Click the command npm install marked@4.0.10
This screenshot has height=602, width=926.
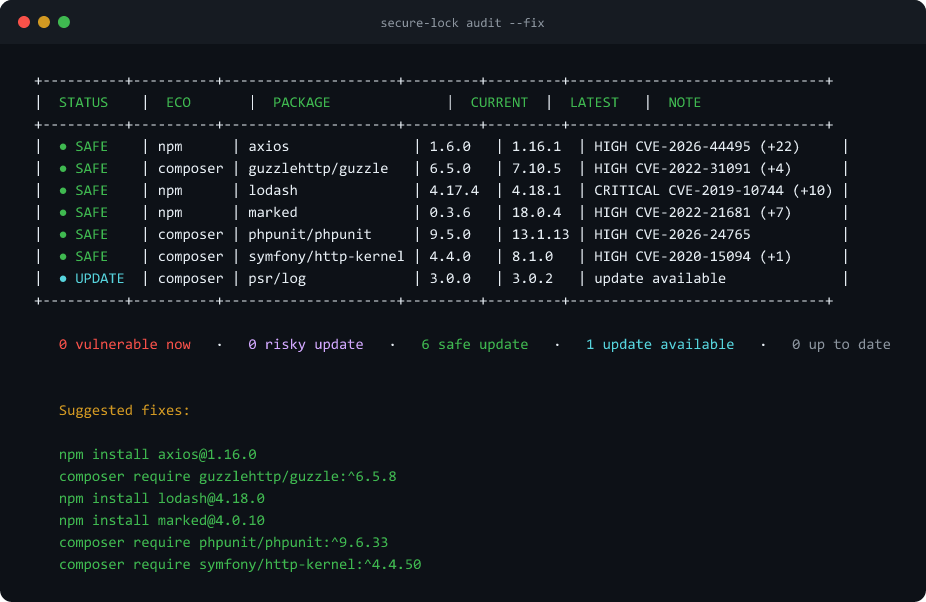click(x=162, y=520)
